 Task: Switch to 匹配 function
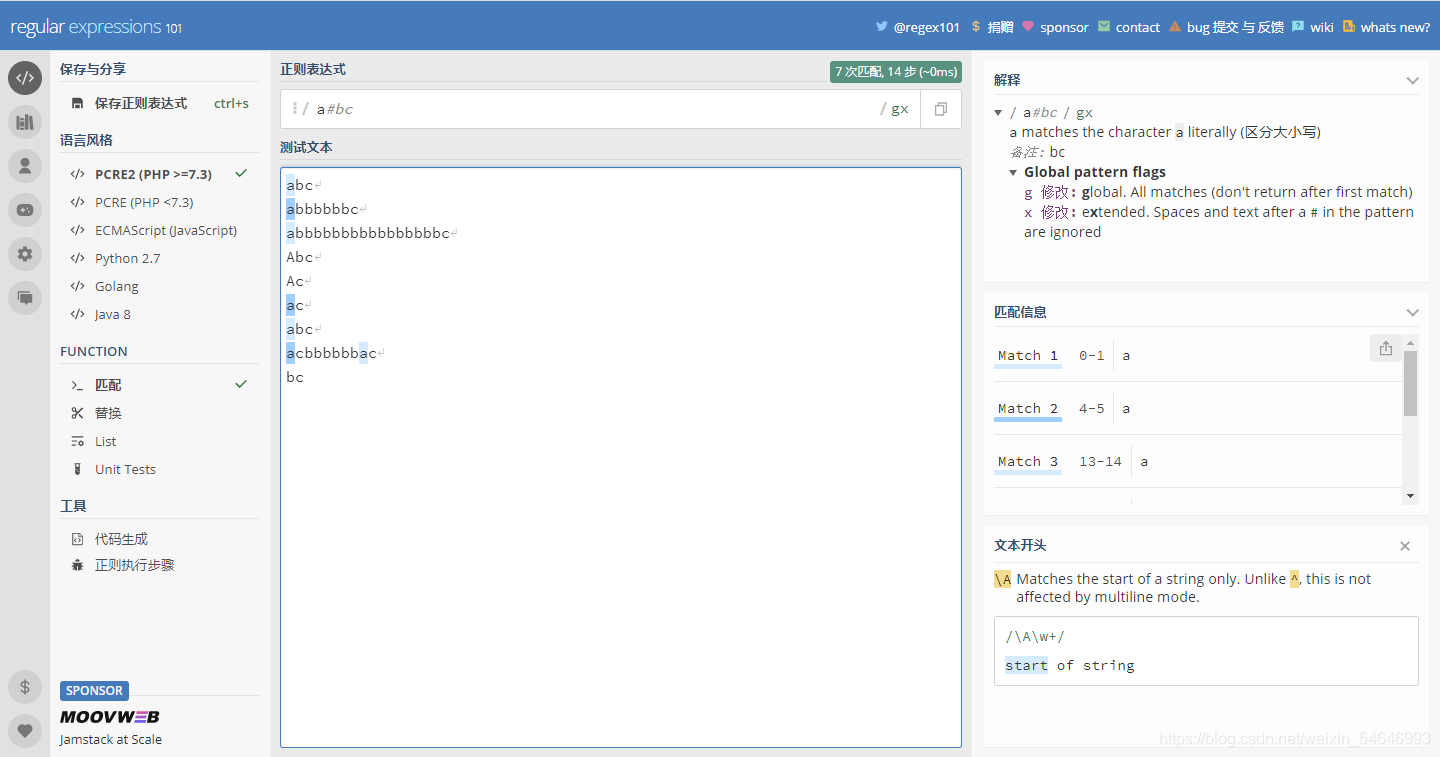(159, 385)
